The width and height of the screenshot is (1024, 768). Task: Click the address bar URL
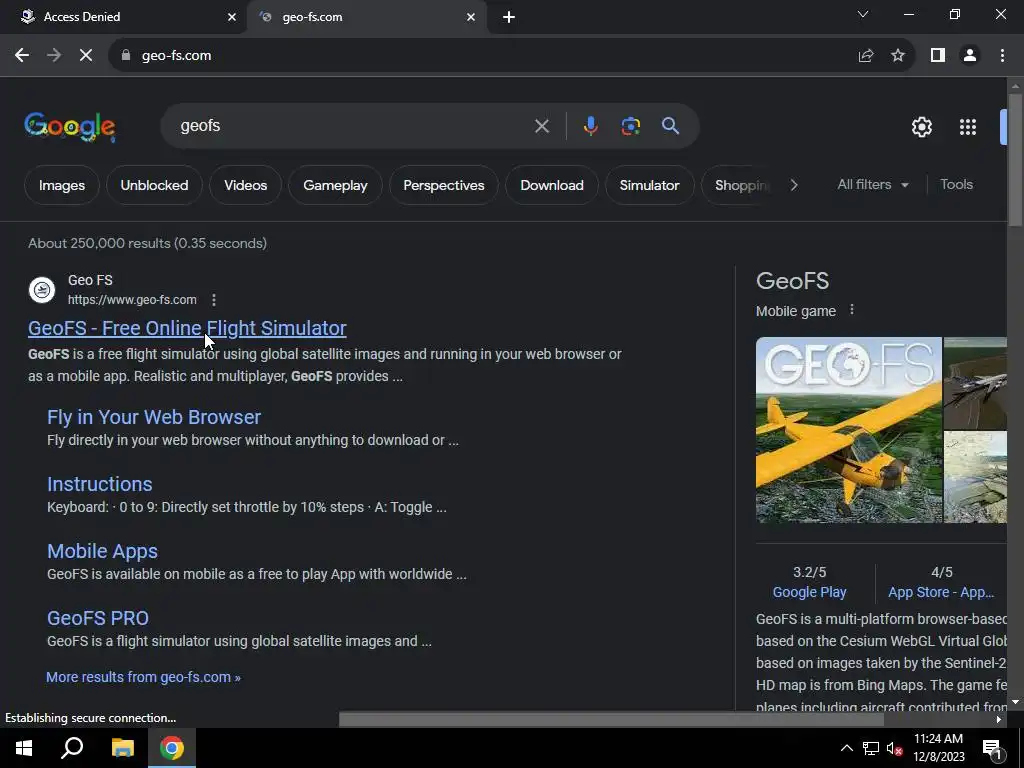tap(176, 56)
